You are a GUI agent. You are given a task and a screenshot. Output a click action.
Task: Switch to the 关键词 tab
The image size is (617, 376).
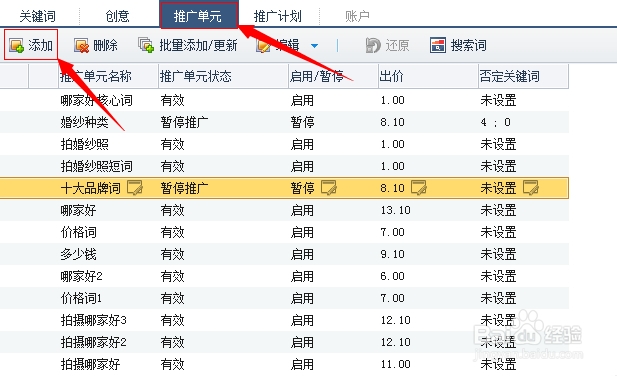pos(38,16)
